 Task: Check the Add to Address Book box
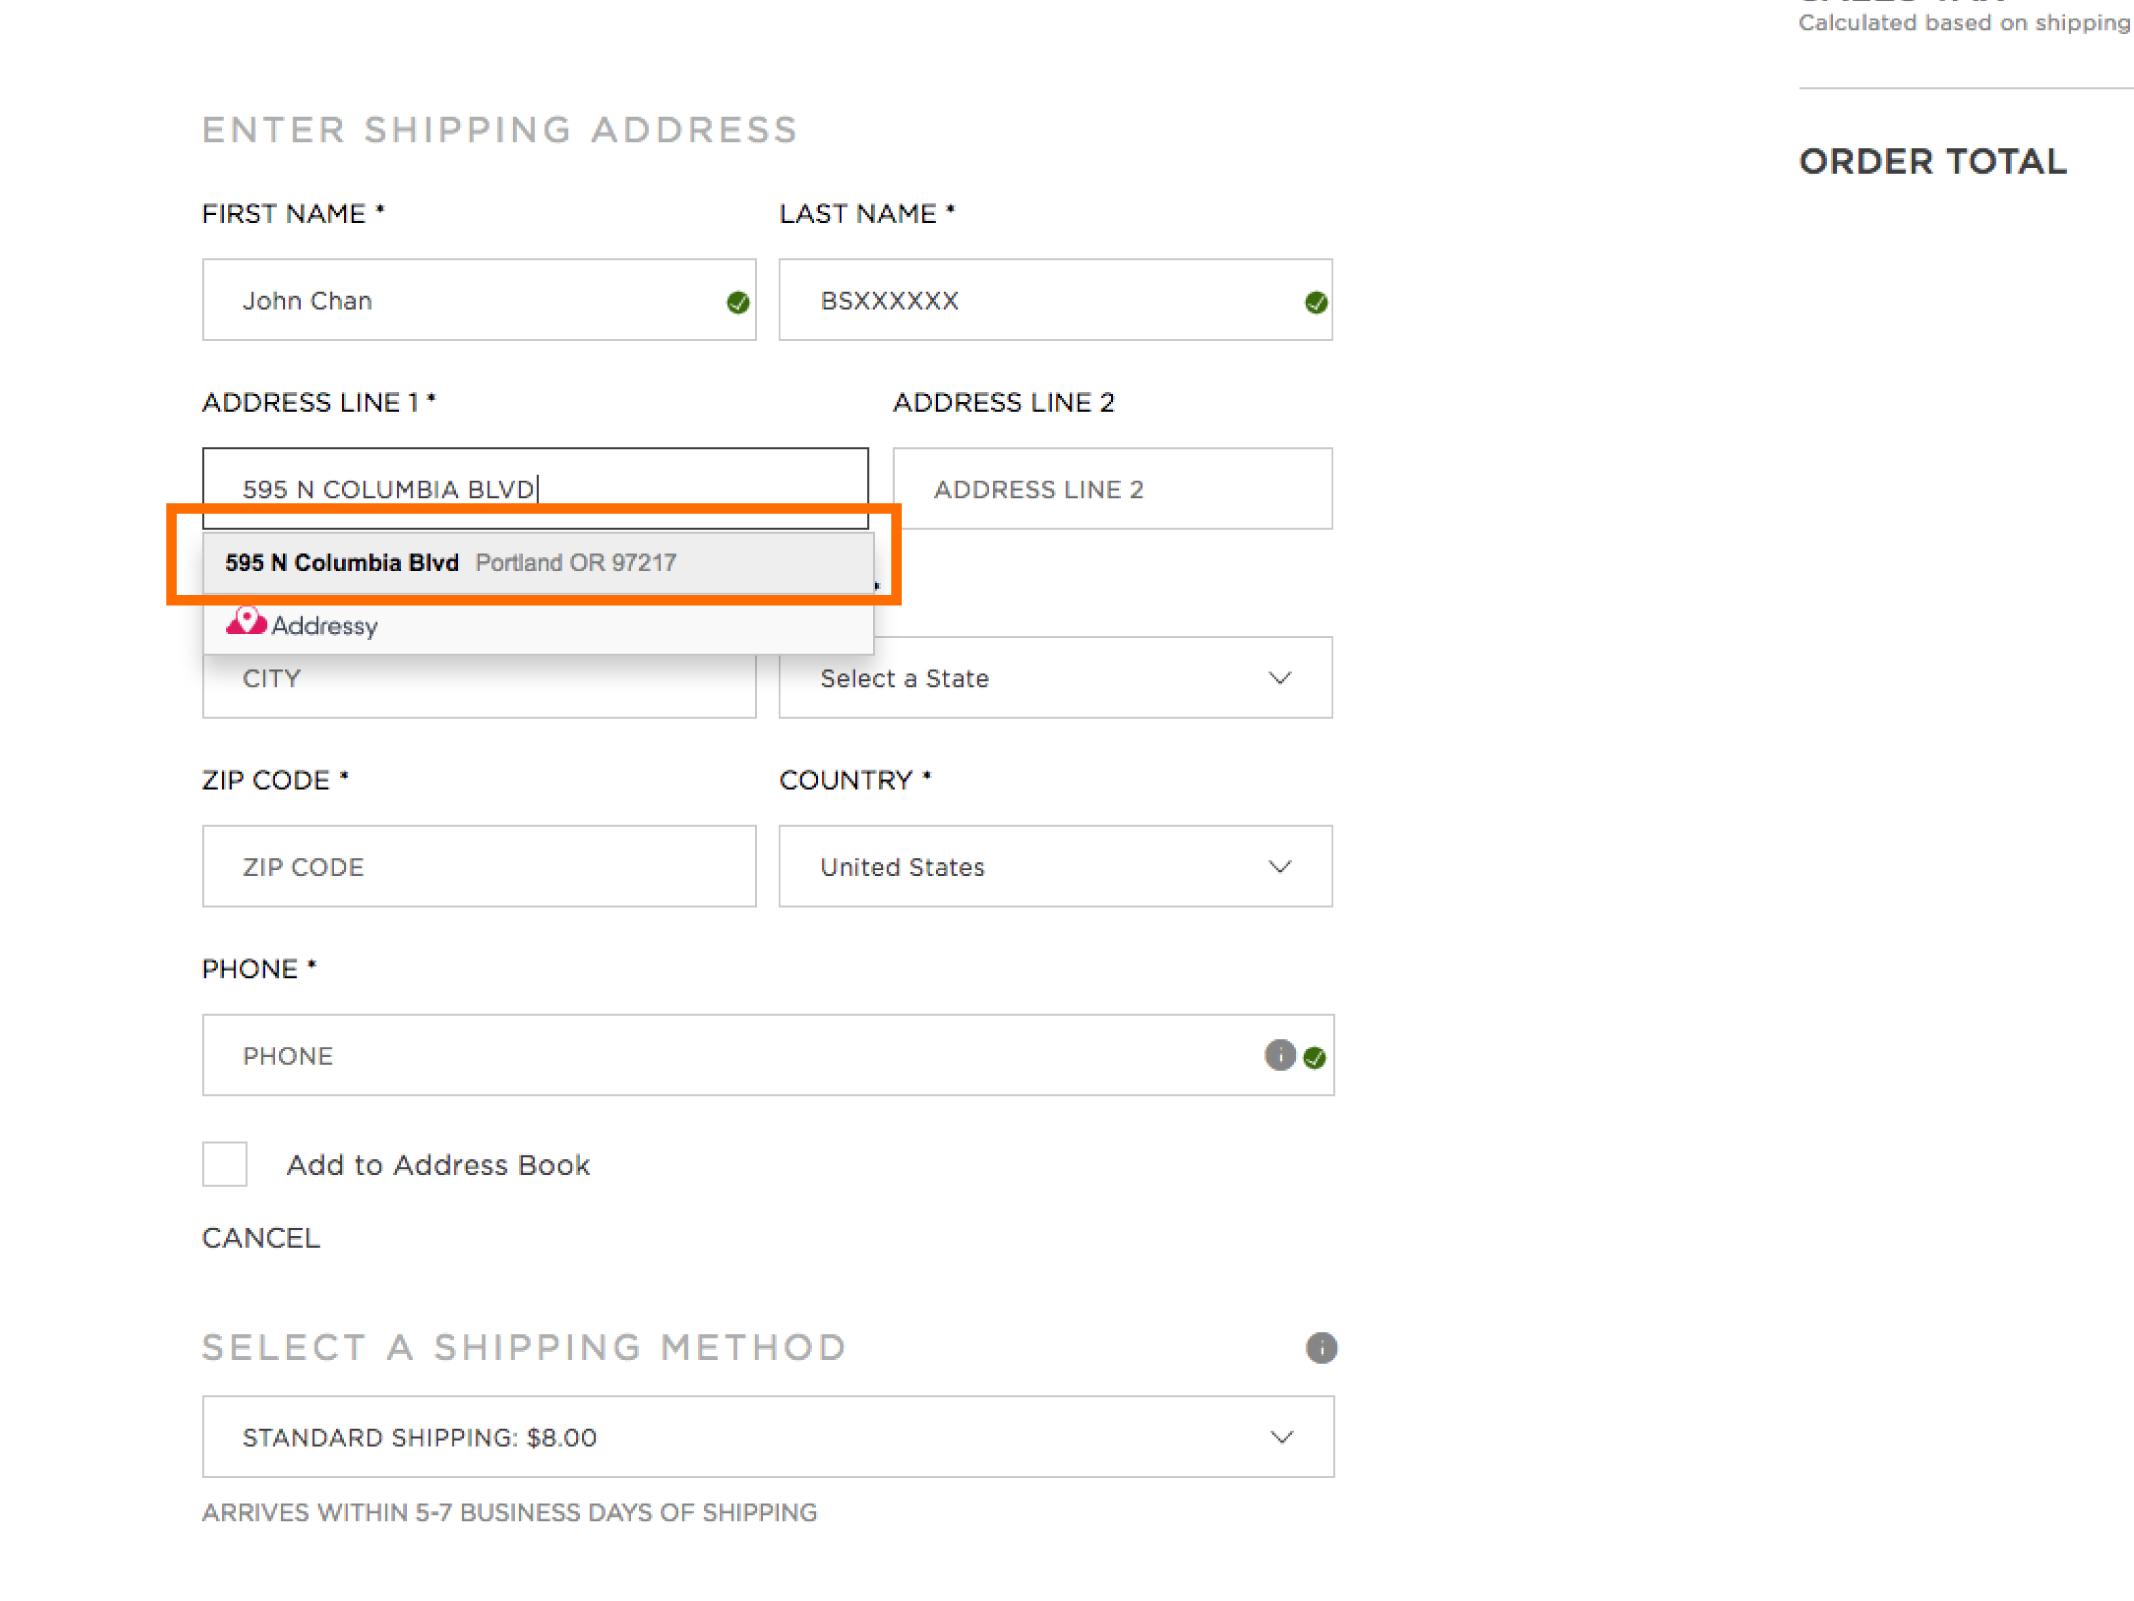[225, 1164]
